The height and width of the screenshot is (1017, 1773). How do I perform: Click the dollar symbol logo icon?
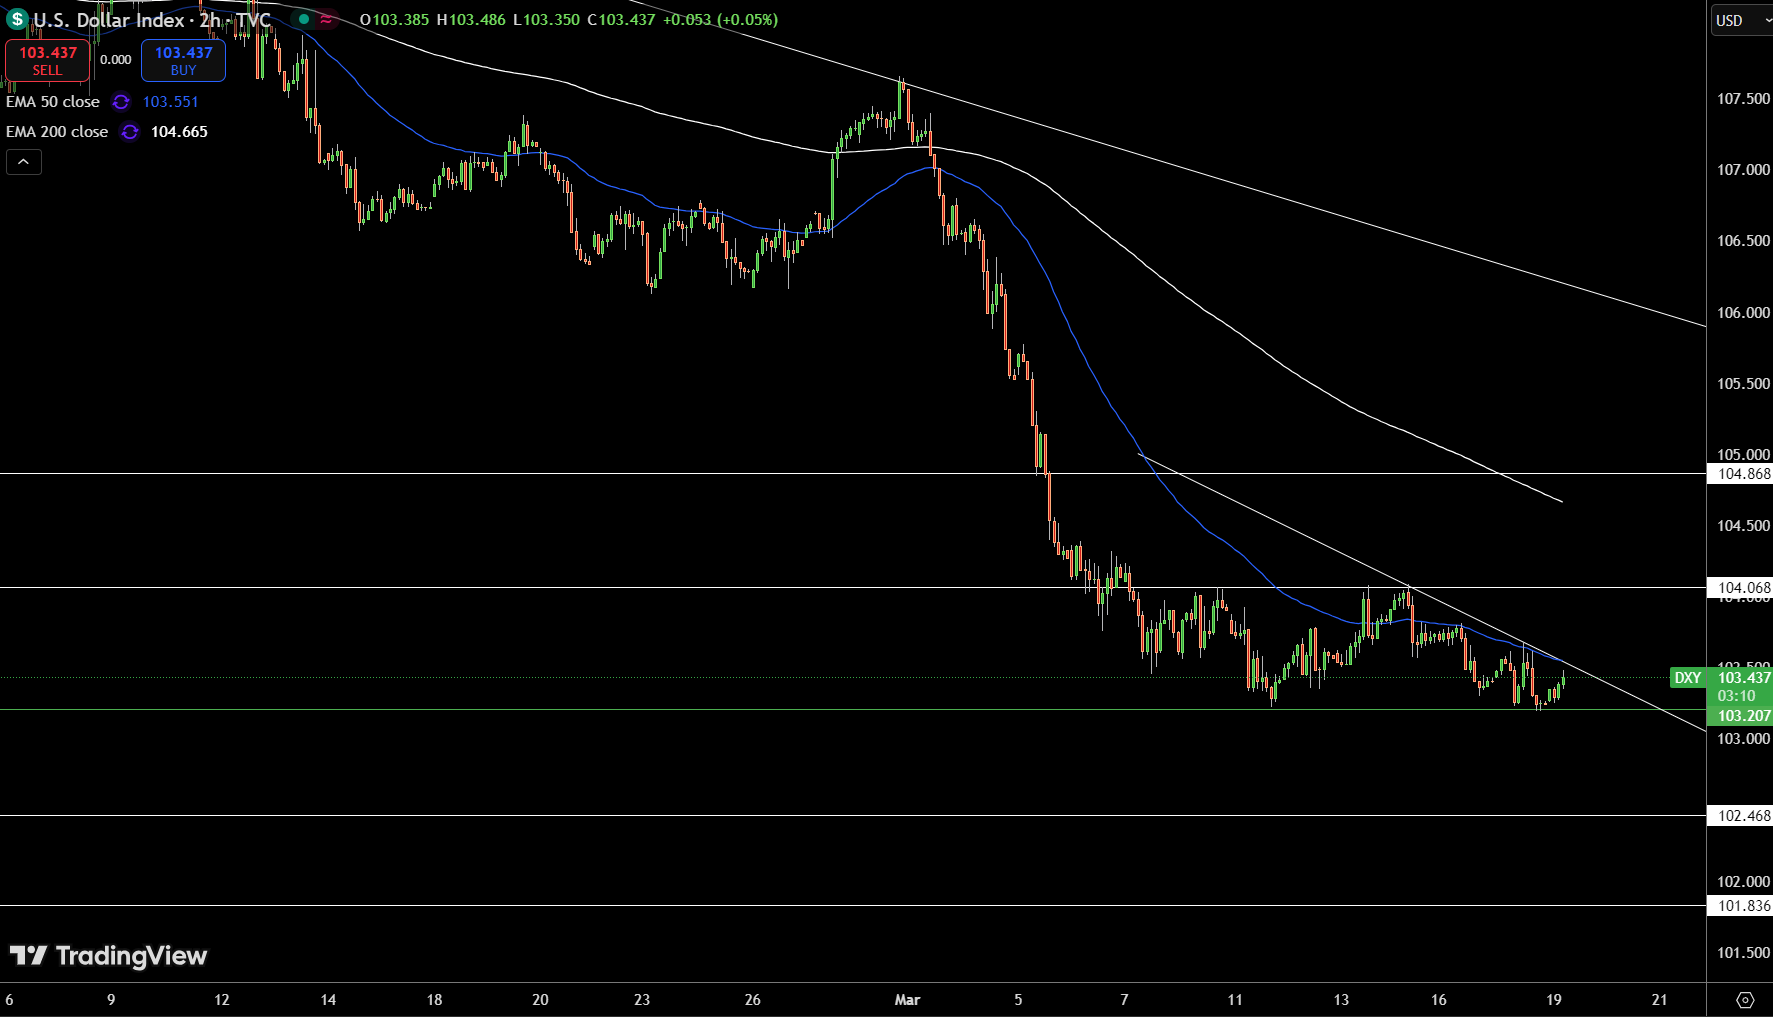pyautogui.click(x=17, y=19)
